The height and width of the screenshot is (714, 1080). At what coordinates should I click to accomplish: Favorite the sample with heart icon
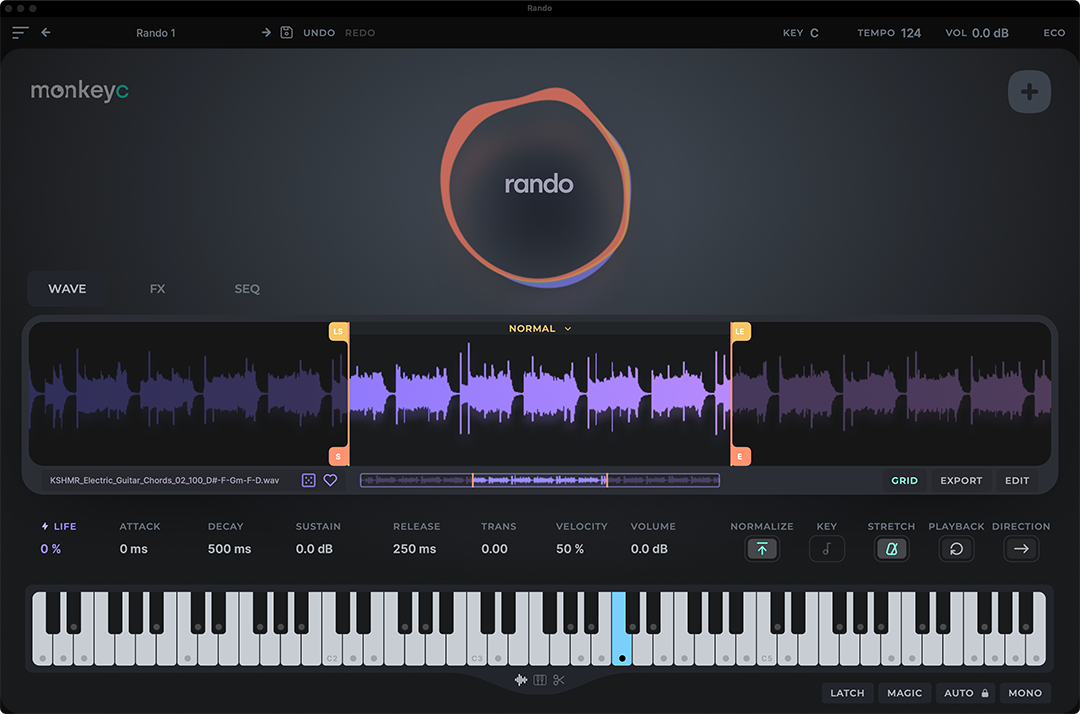pyautogui.click(x=330, y=481)
